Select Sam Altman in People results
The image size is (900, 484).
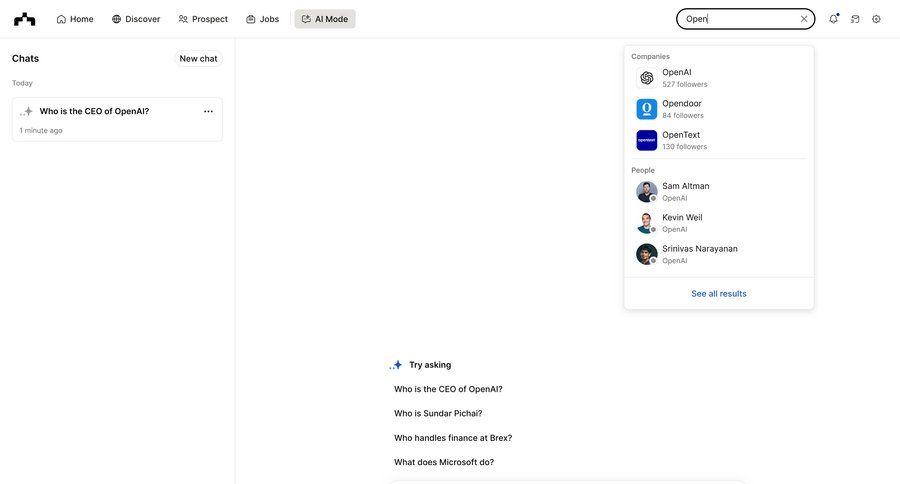[x=719, y=192]
